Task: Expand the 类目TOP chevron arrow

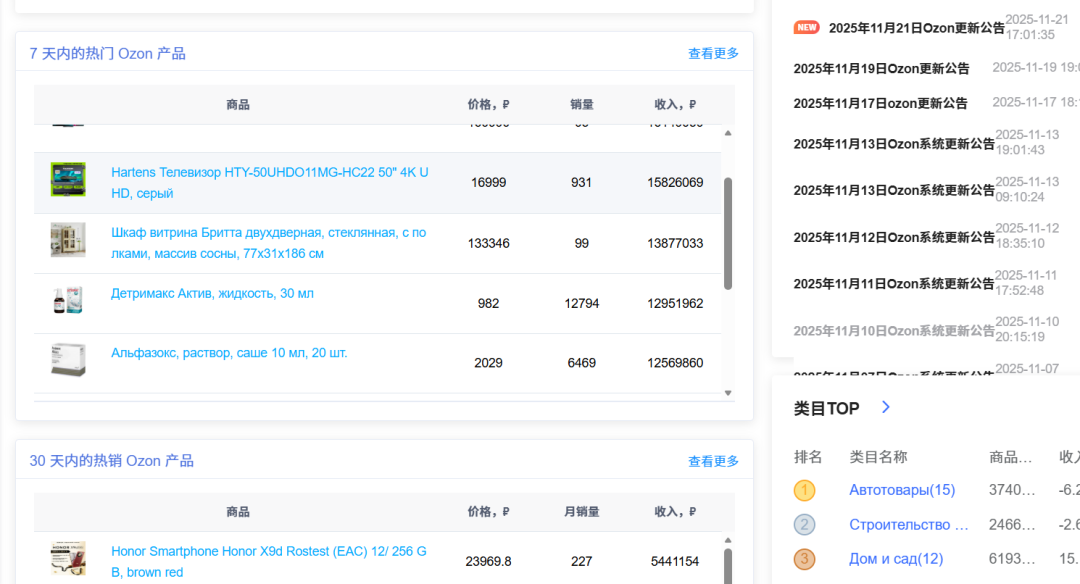Action: 886,407
